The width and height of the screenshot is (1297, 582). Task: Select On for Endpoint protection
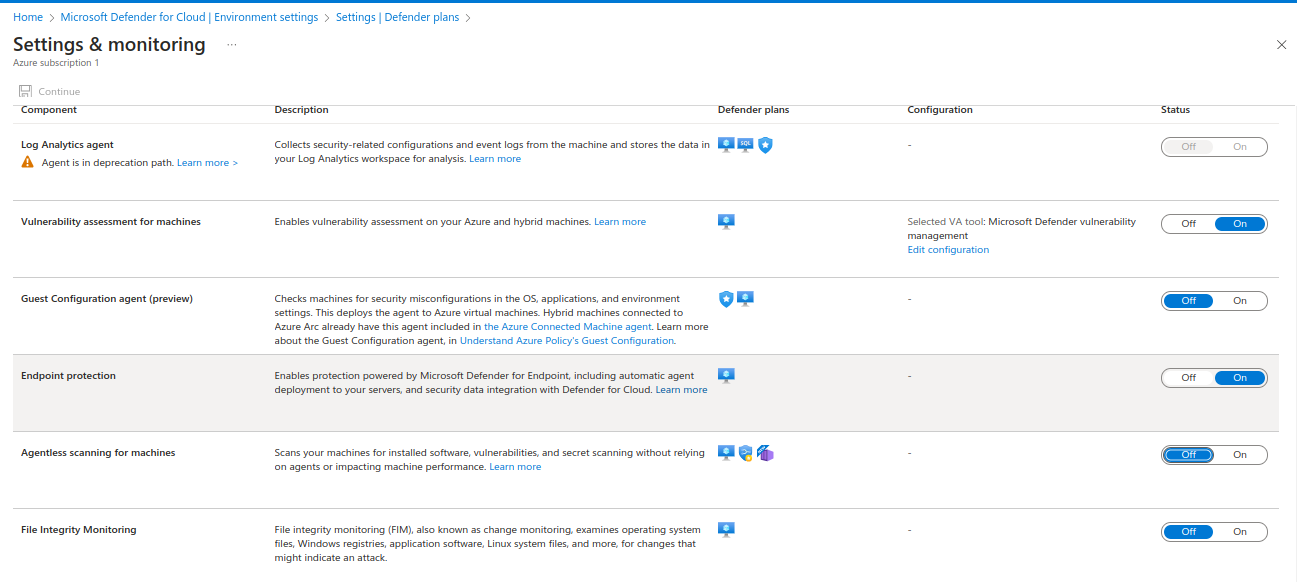pos(1240,378)
